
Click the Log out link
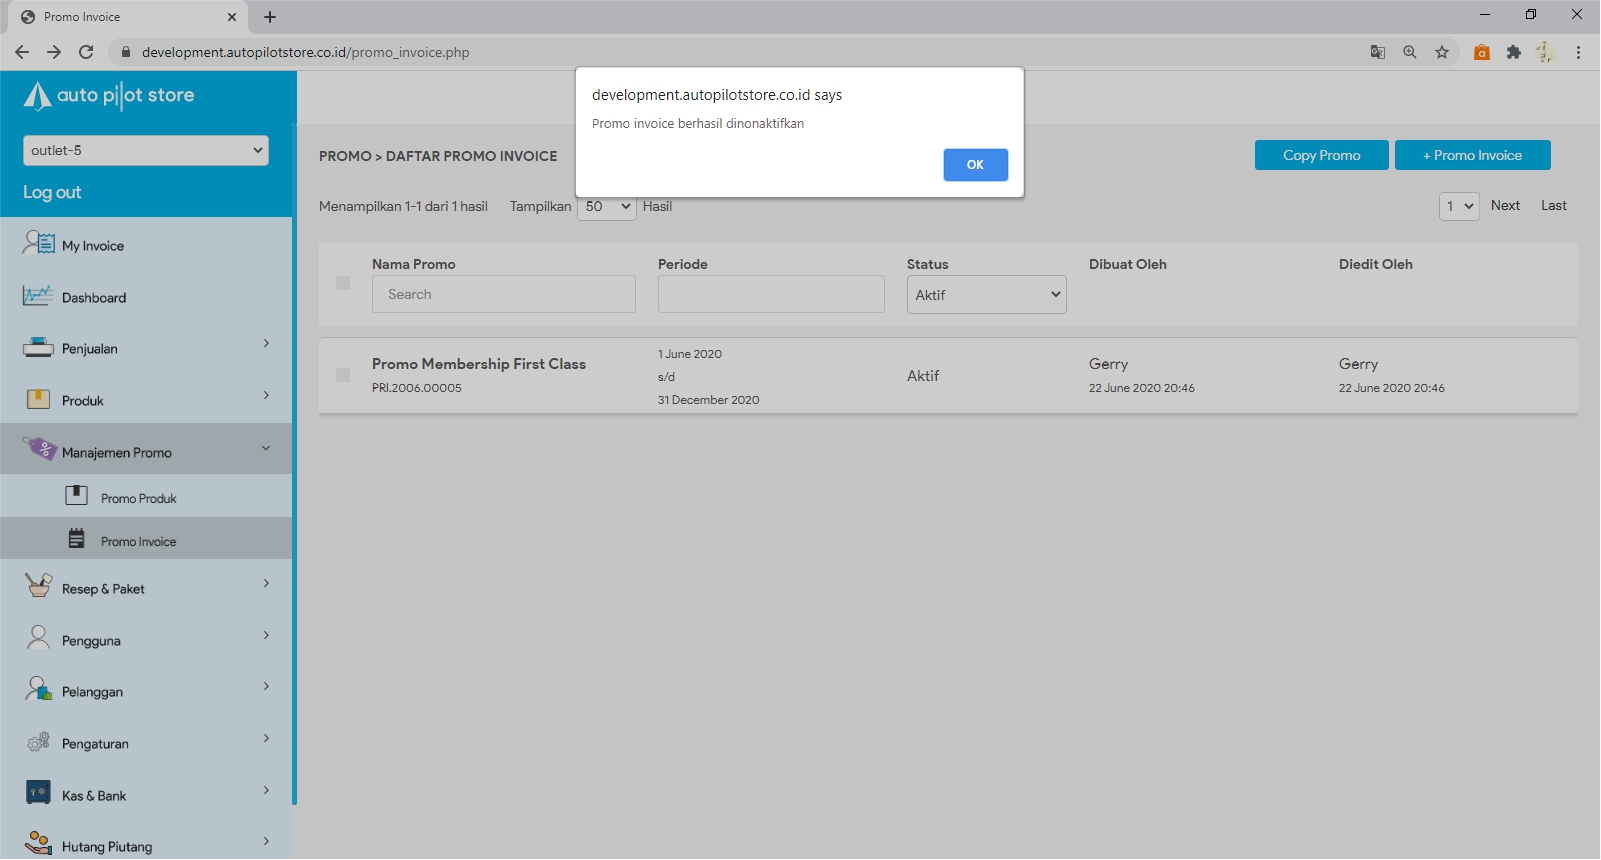click(52, 192)
